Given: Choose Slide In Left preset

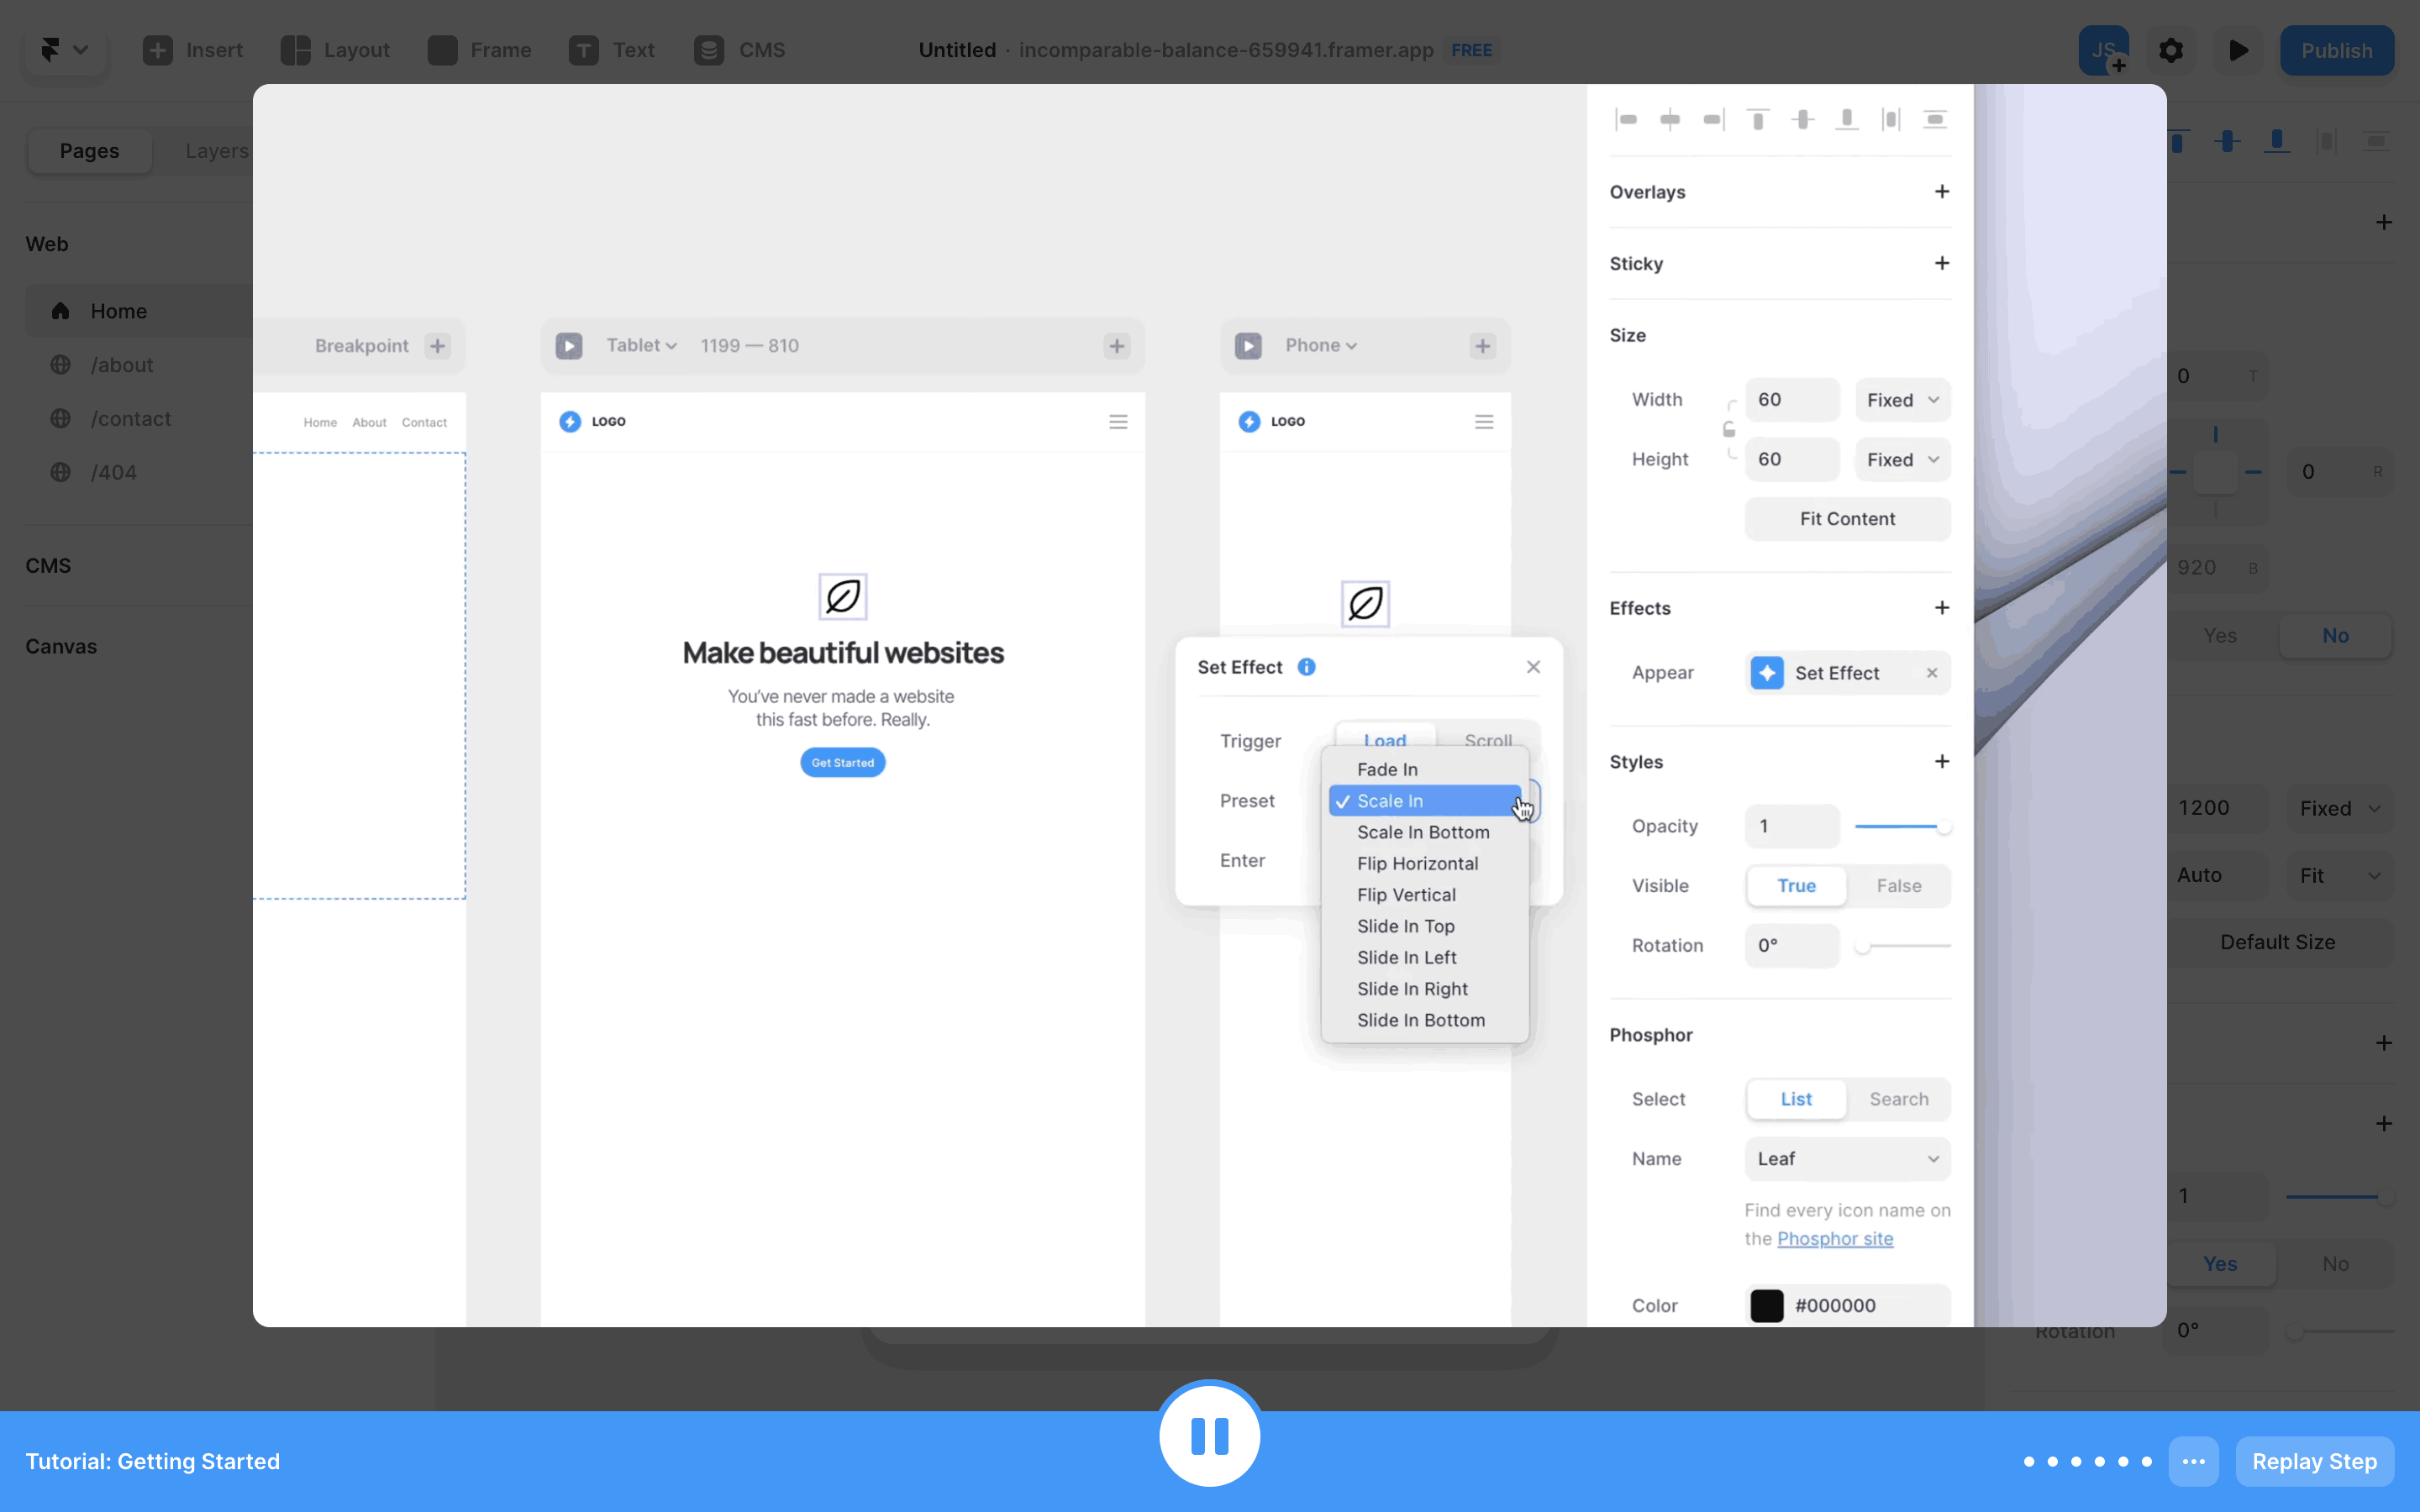Looking at the screenshot, I should [x=1406, y=957].
